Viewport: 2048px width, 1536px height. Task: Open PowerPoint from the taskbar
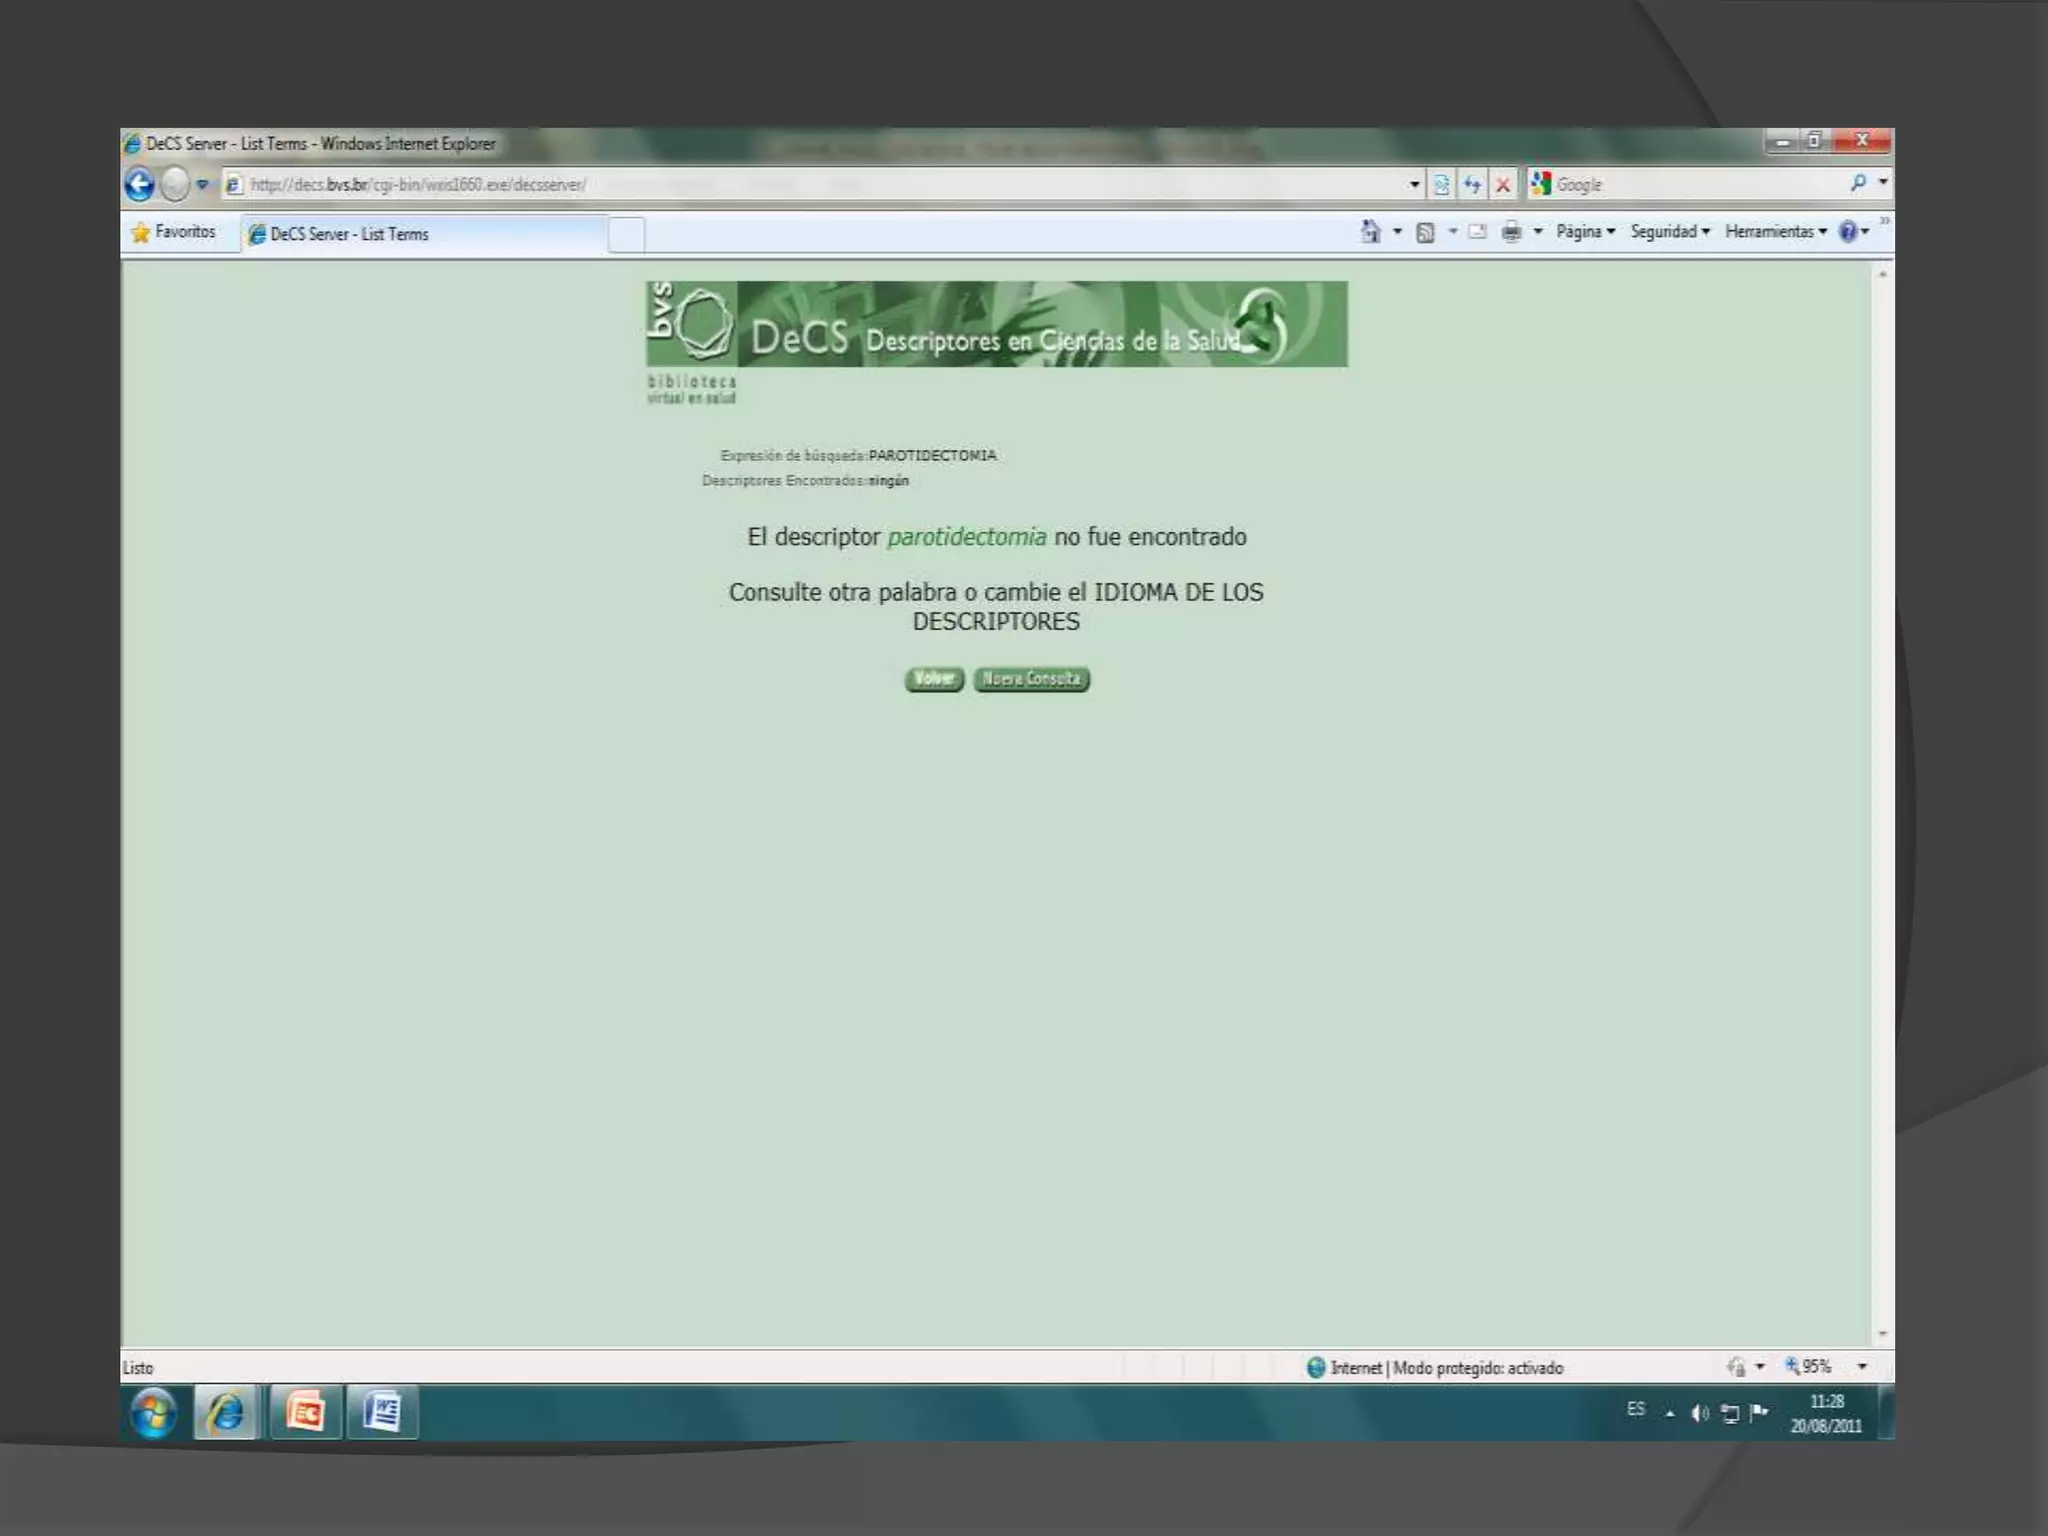[x=305, y=1413]
